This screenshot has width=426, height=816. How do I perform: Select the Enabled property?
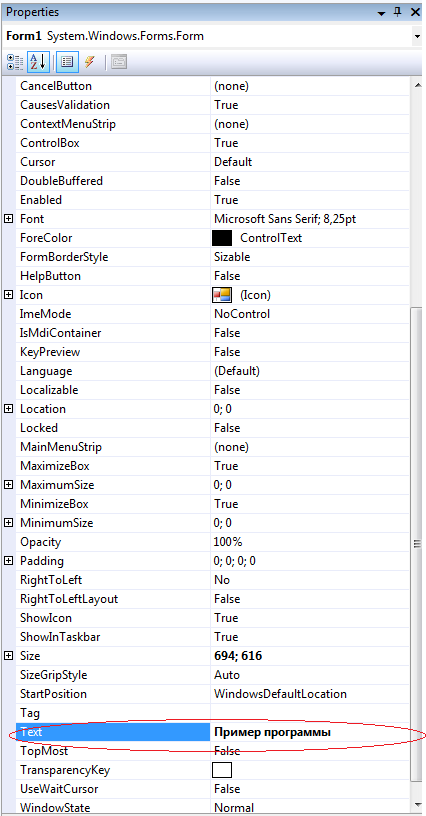[x=41, y=200]
